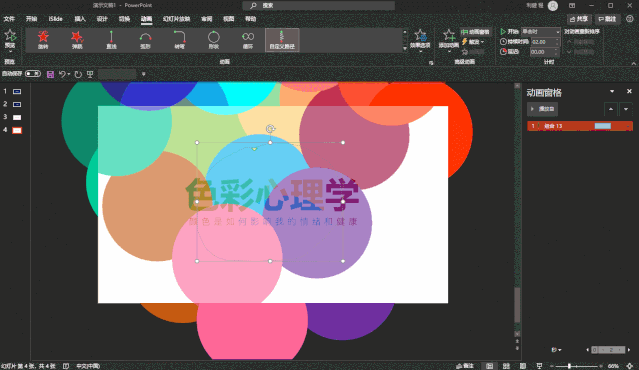Viewport: 639px width, 370px height.
Task: Open Animation Pane options dropdown arrow
Action: 612,91
